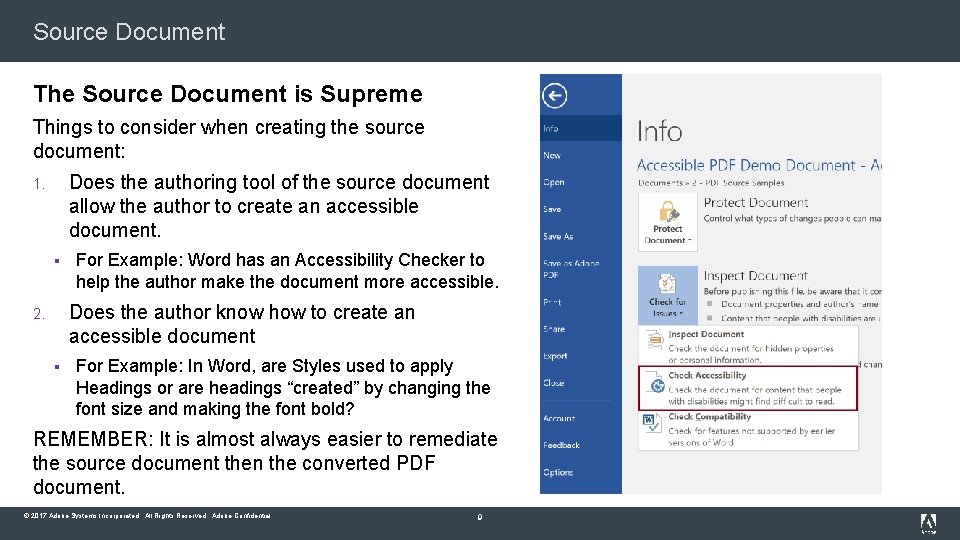Click the Documents » PDF Source Samples path

[x=711, y=182]
